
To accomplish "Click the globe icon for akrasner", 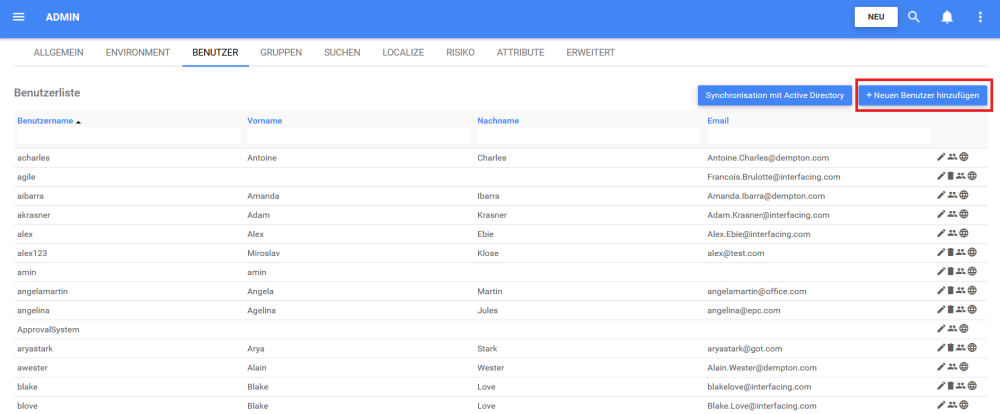I will point(964,215).
